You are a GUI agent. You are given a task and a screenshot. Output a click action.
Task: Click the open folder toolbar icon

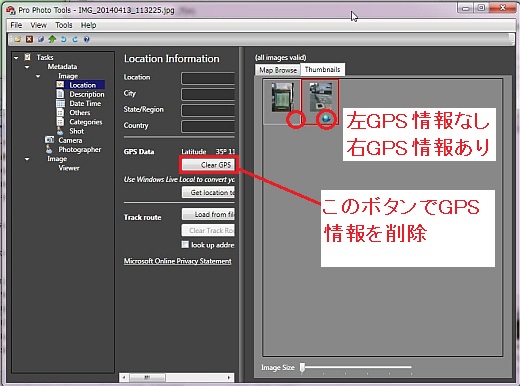point(17,39)
